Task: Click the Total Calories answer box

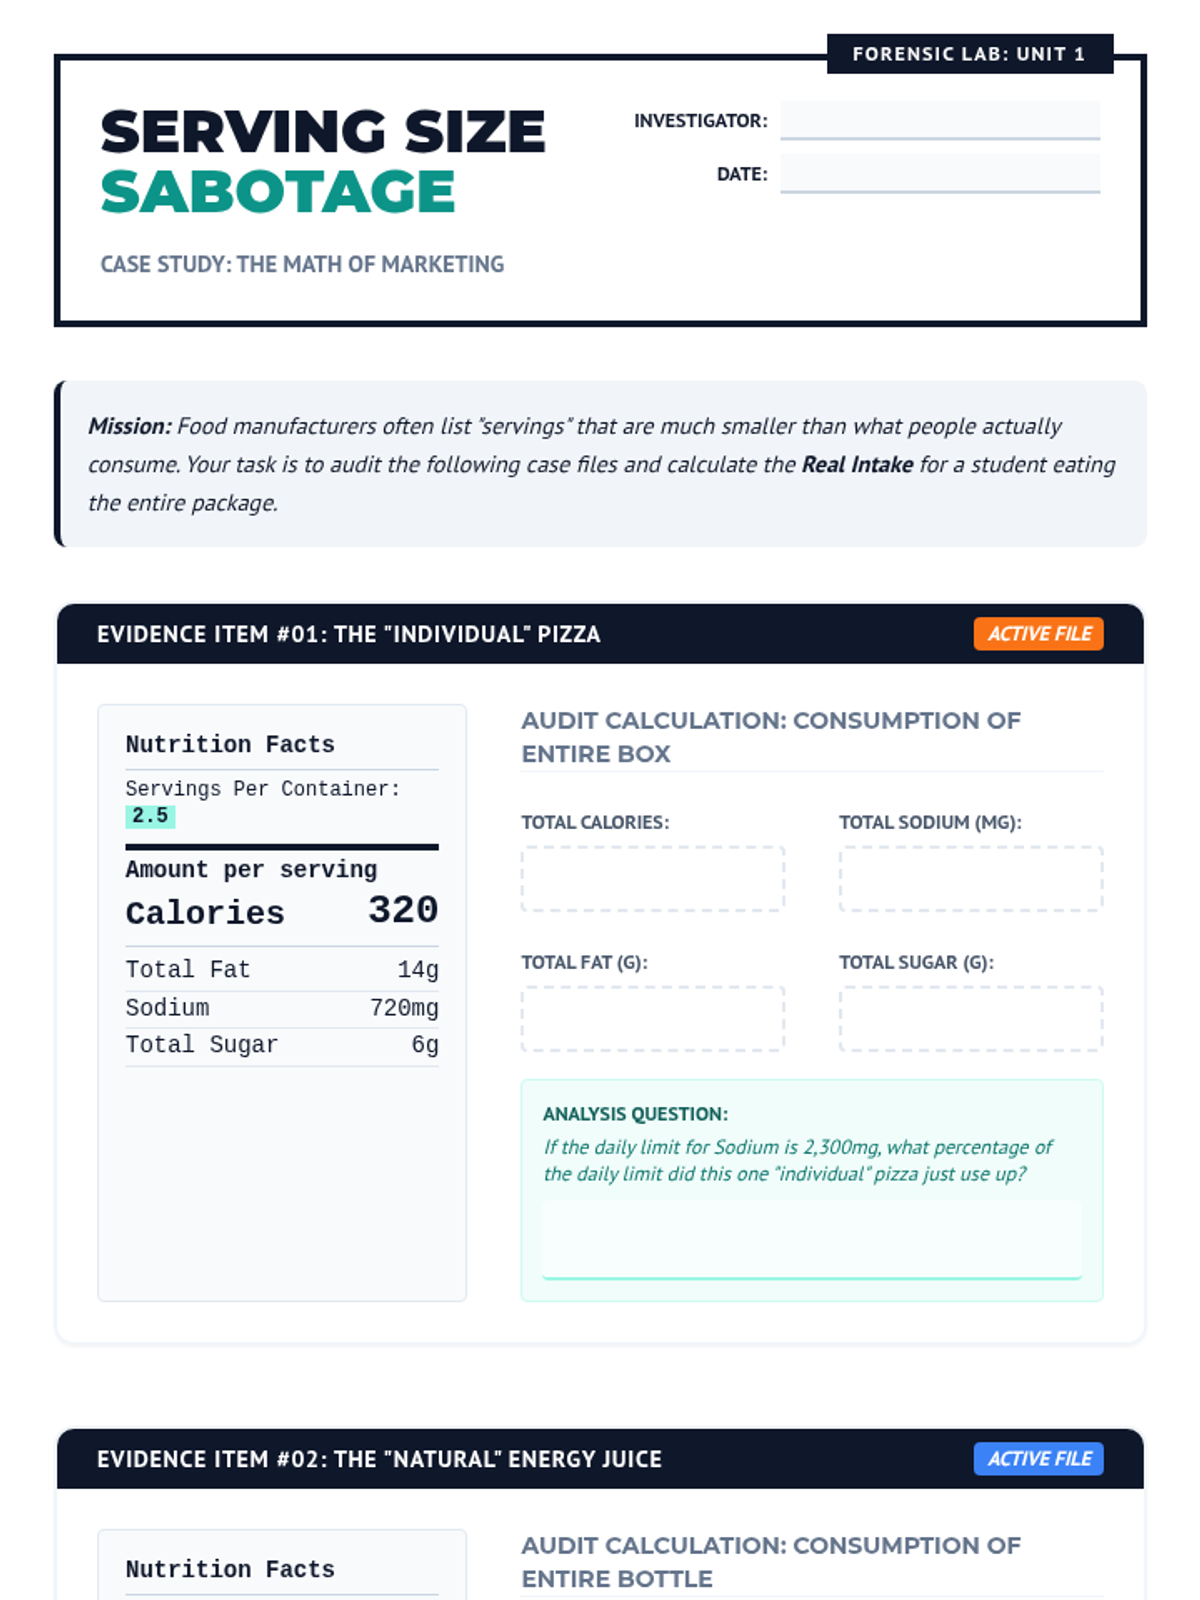Action: (x=652, y=879)
